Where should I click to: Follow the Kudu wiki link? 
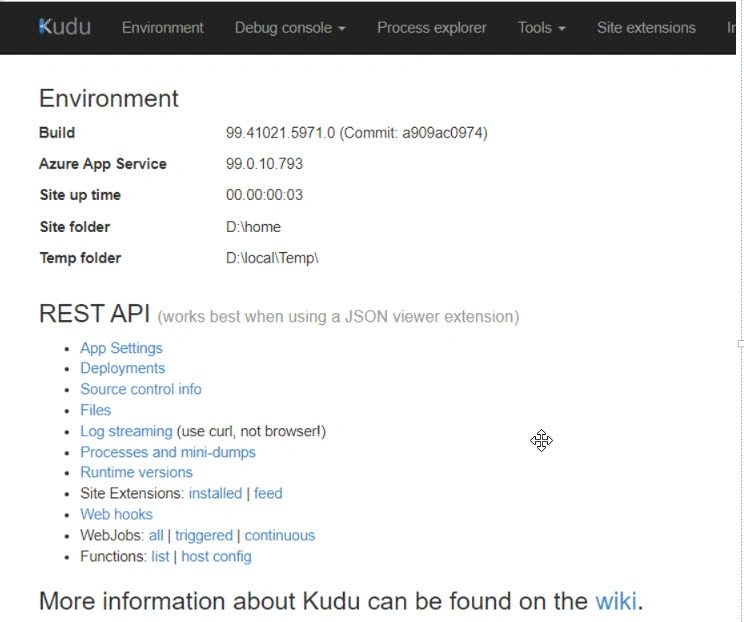(616, 601)
